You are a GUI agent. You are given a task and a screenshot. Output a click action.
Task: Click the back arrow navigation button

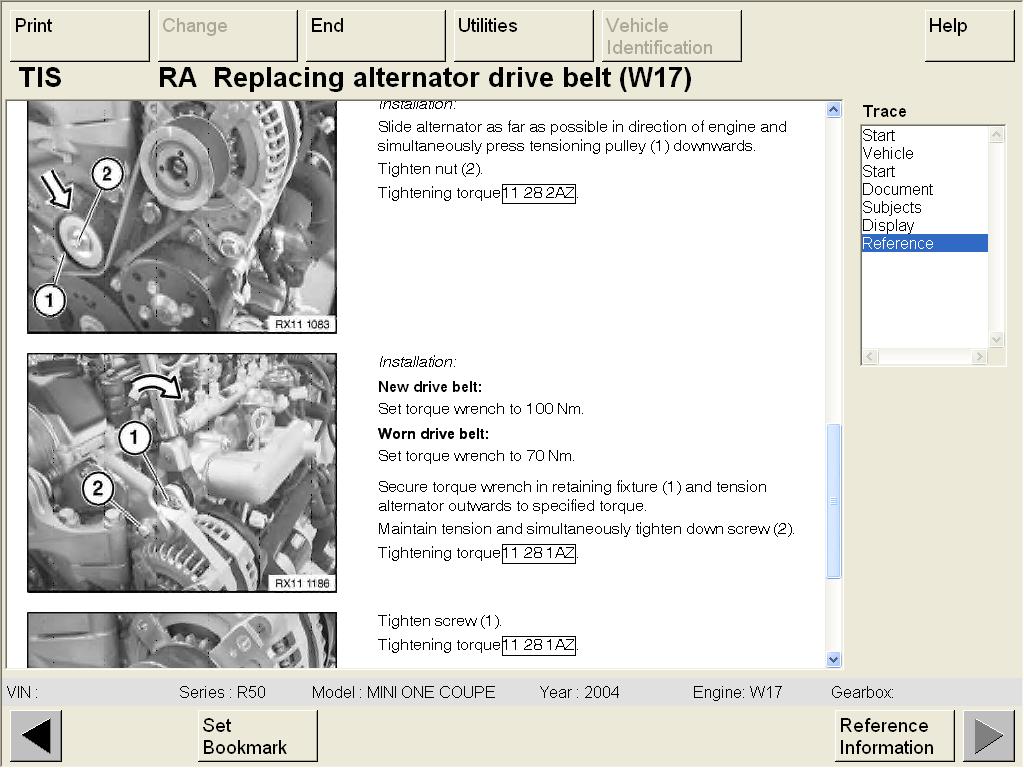36,736
